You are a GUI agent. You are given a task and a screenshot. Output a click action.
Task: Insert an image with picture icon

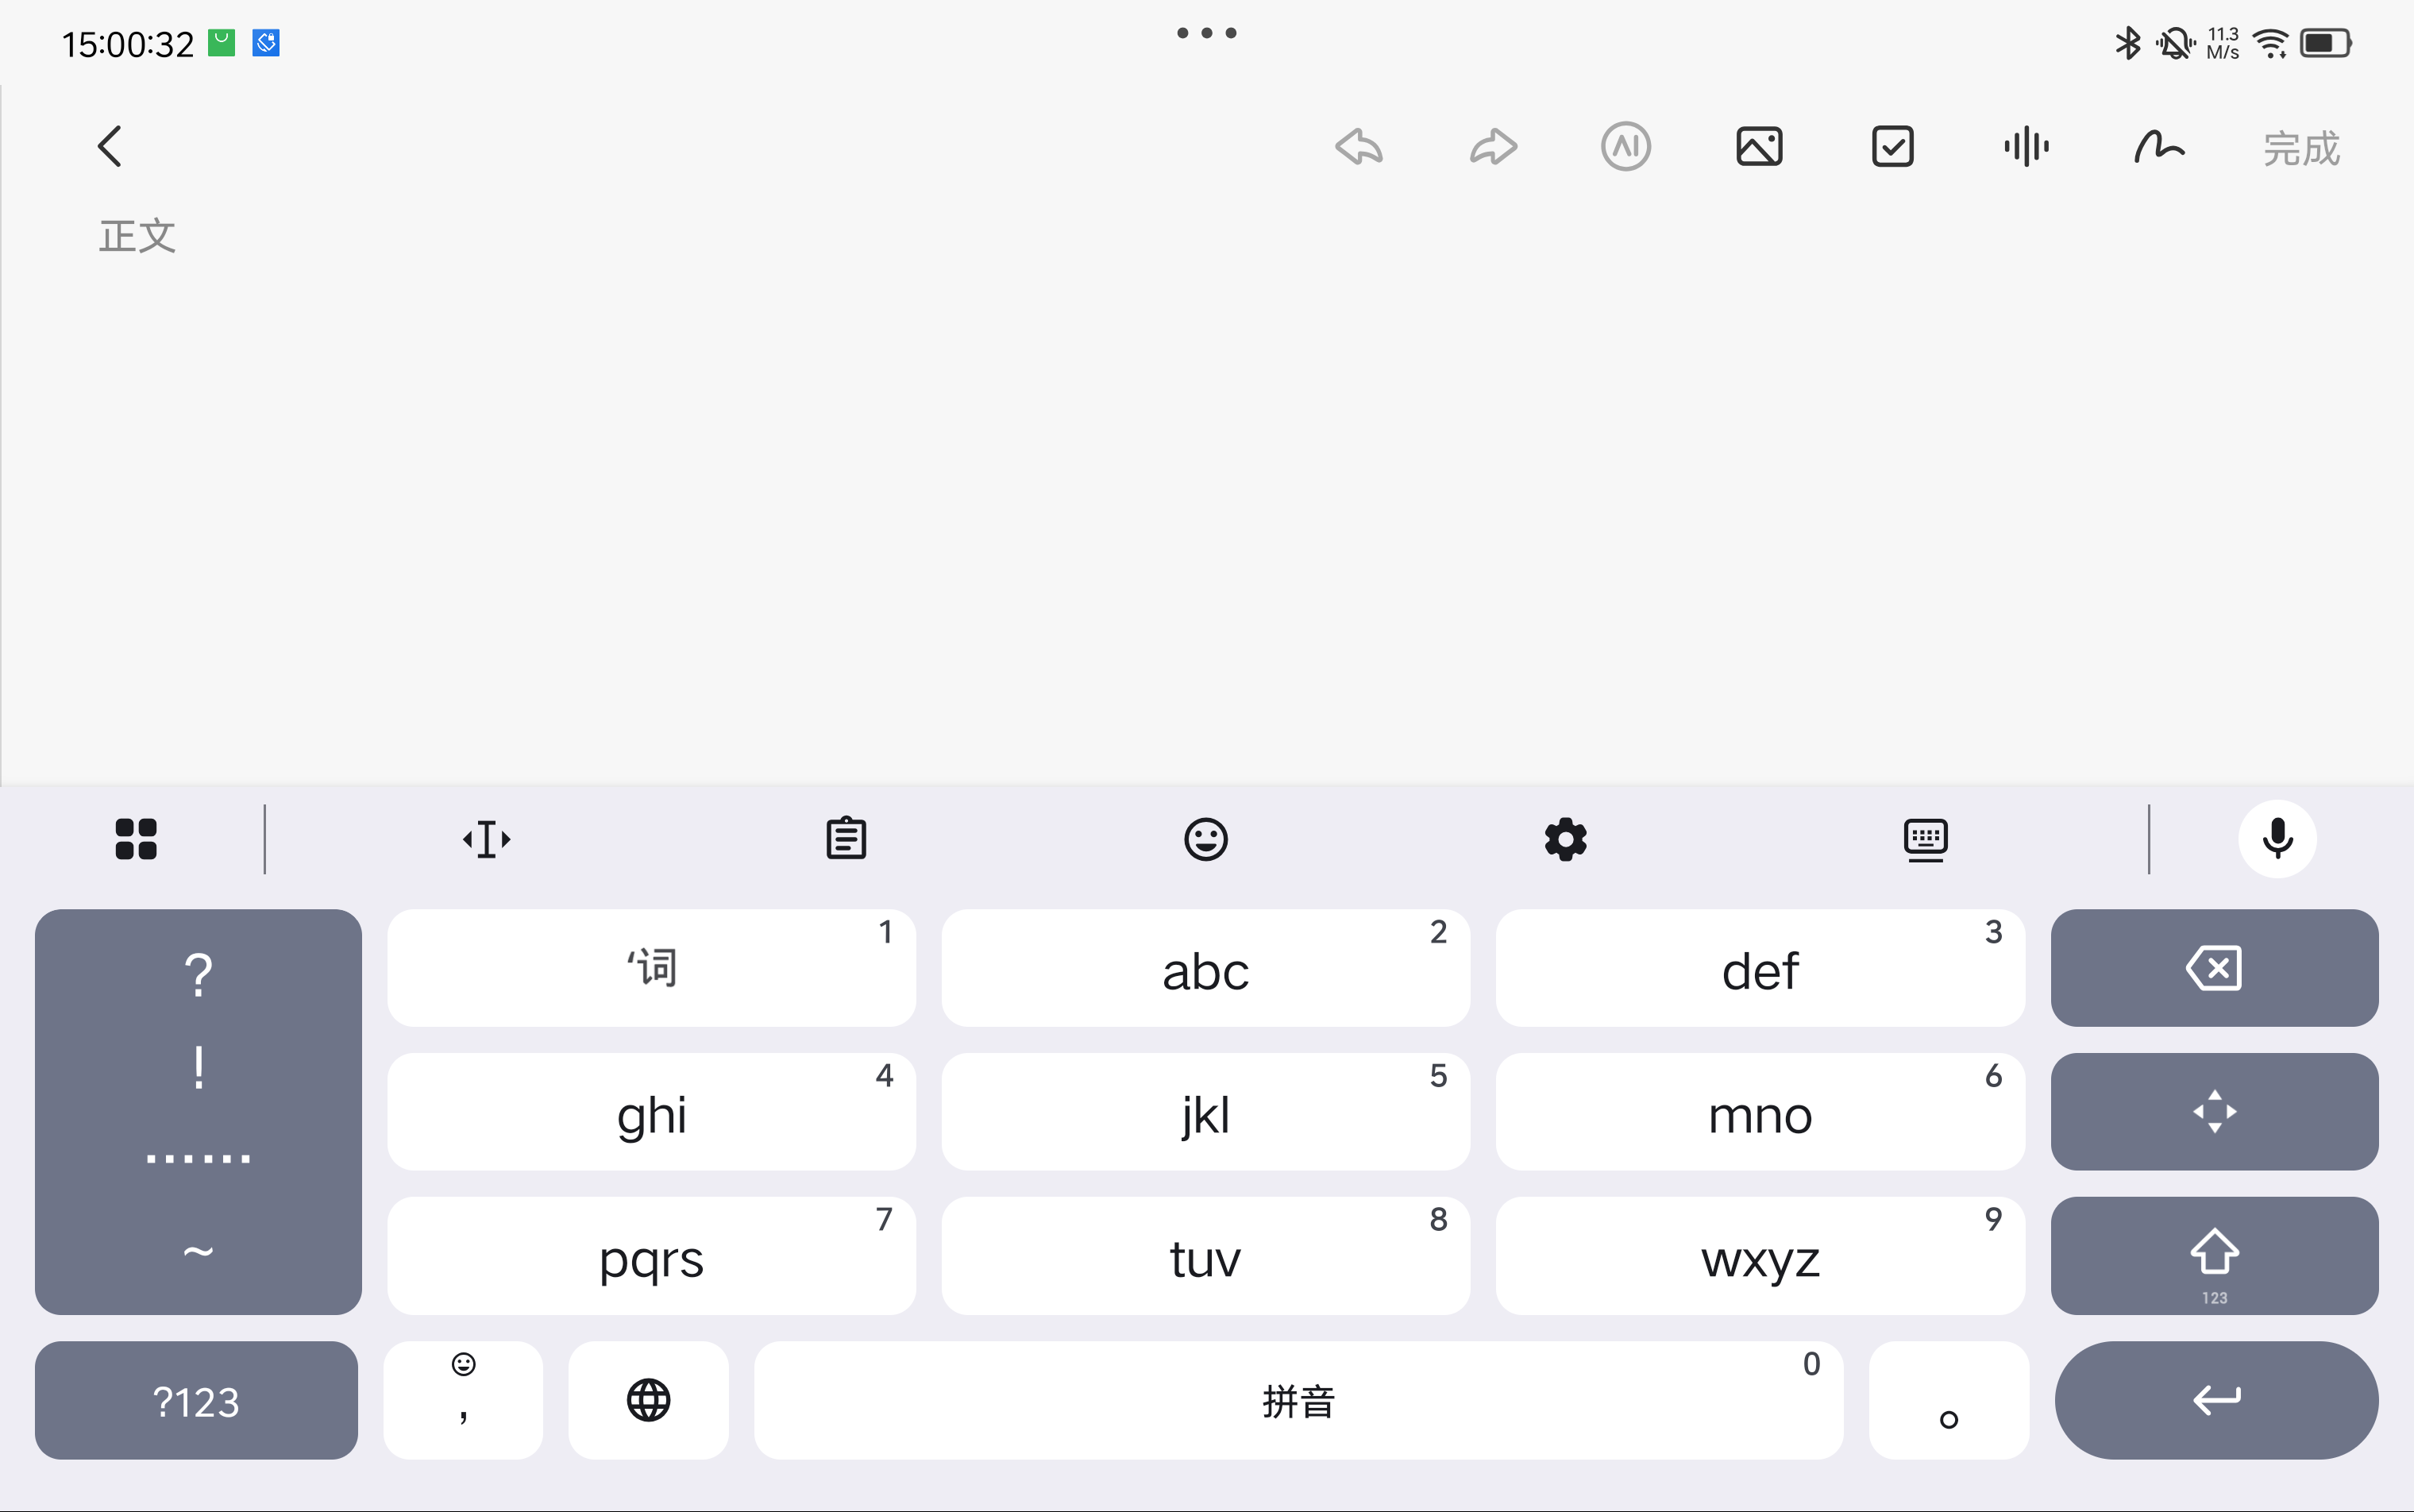point(1759,147)
